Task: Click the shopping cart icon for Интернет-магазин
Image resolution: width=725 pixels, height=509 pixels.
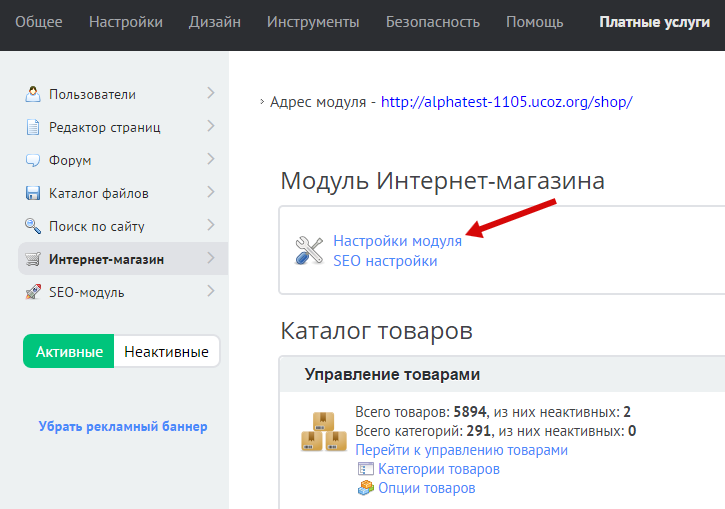Action: tap(33, 259)
